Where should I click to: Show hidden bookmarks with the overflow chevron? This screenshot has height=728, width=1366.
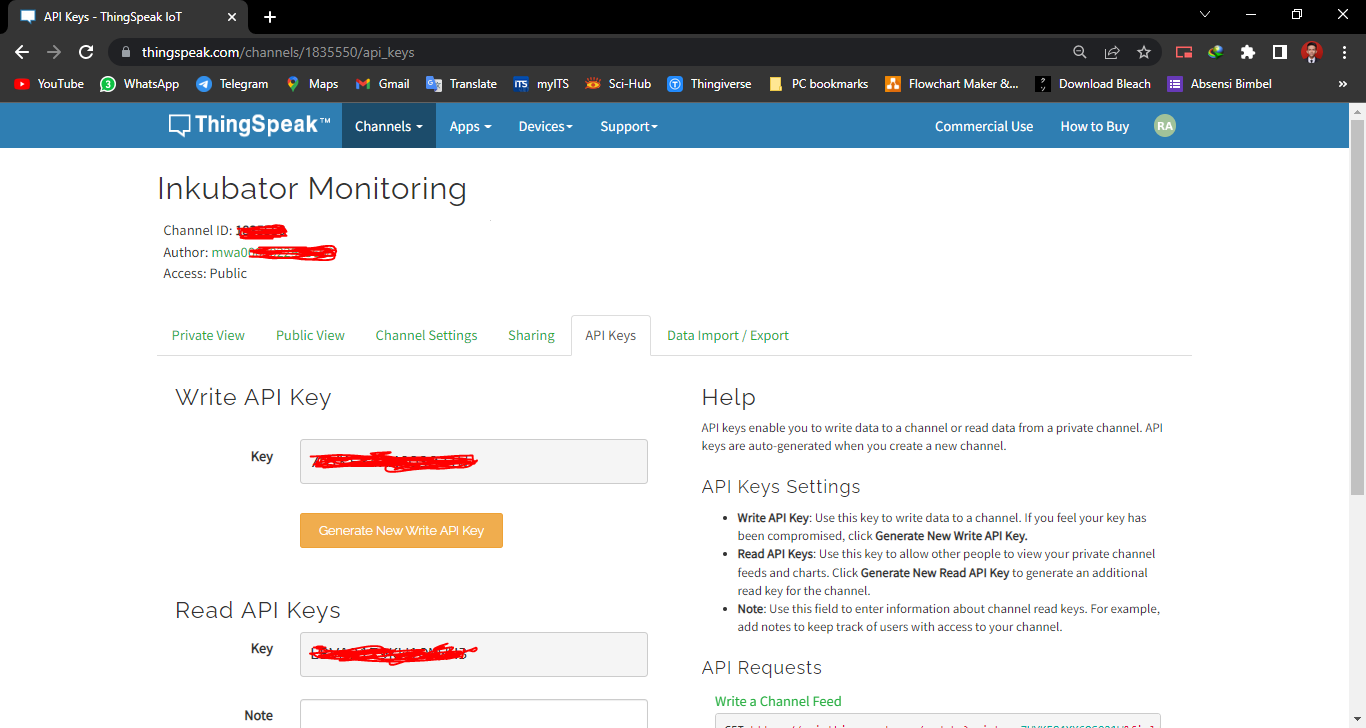pyautogui.click(x=1342, y=84)
